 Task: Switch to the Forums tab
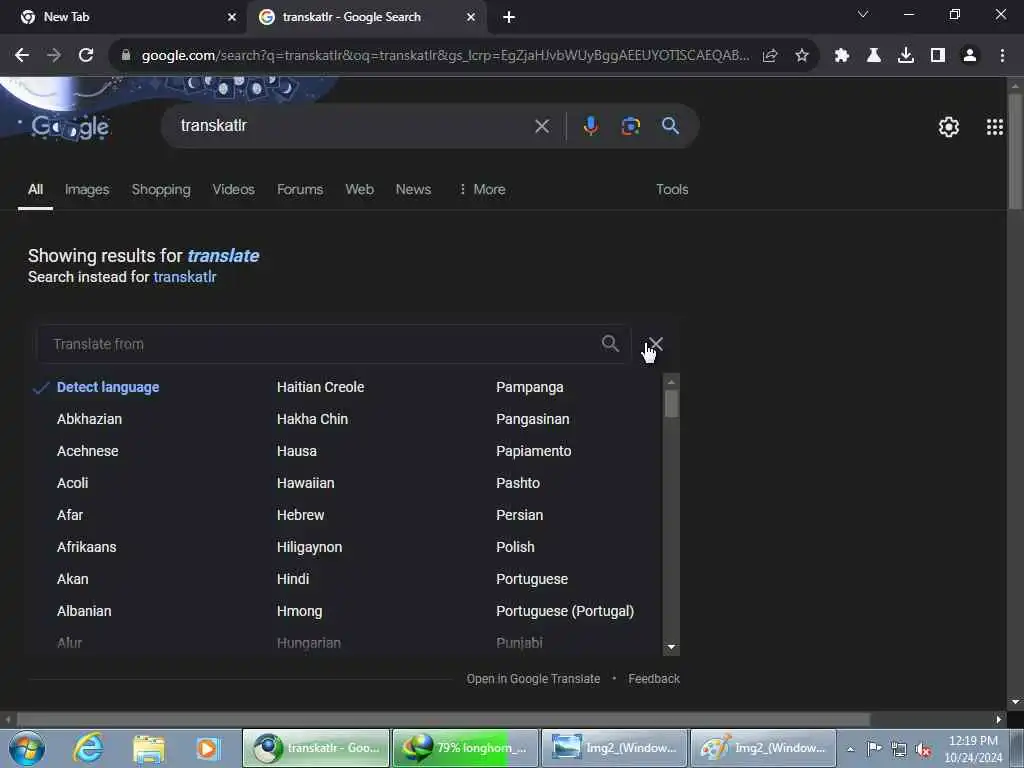300,189
